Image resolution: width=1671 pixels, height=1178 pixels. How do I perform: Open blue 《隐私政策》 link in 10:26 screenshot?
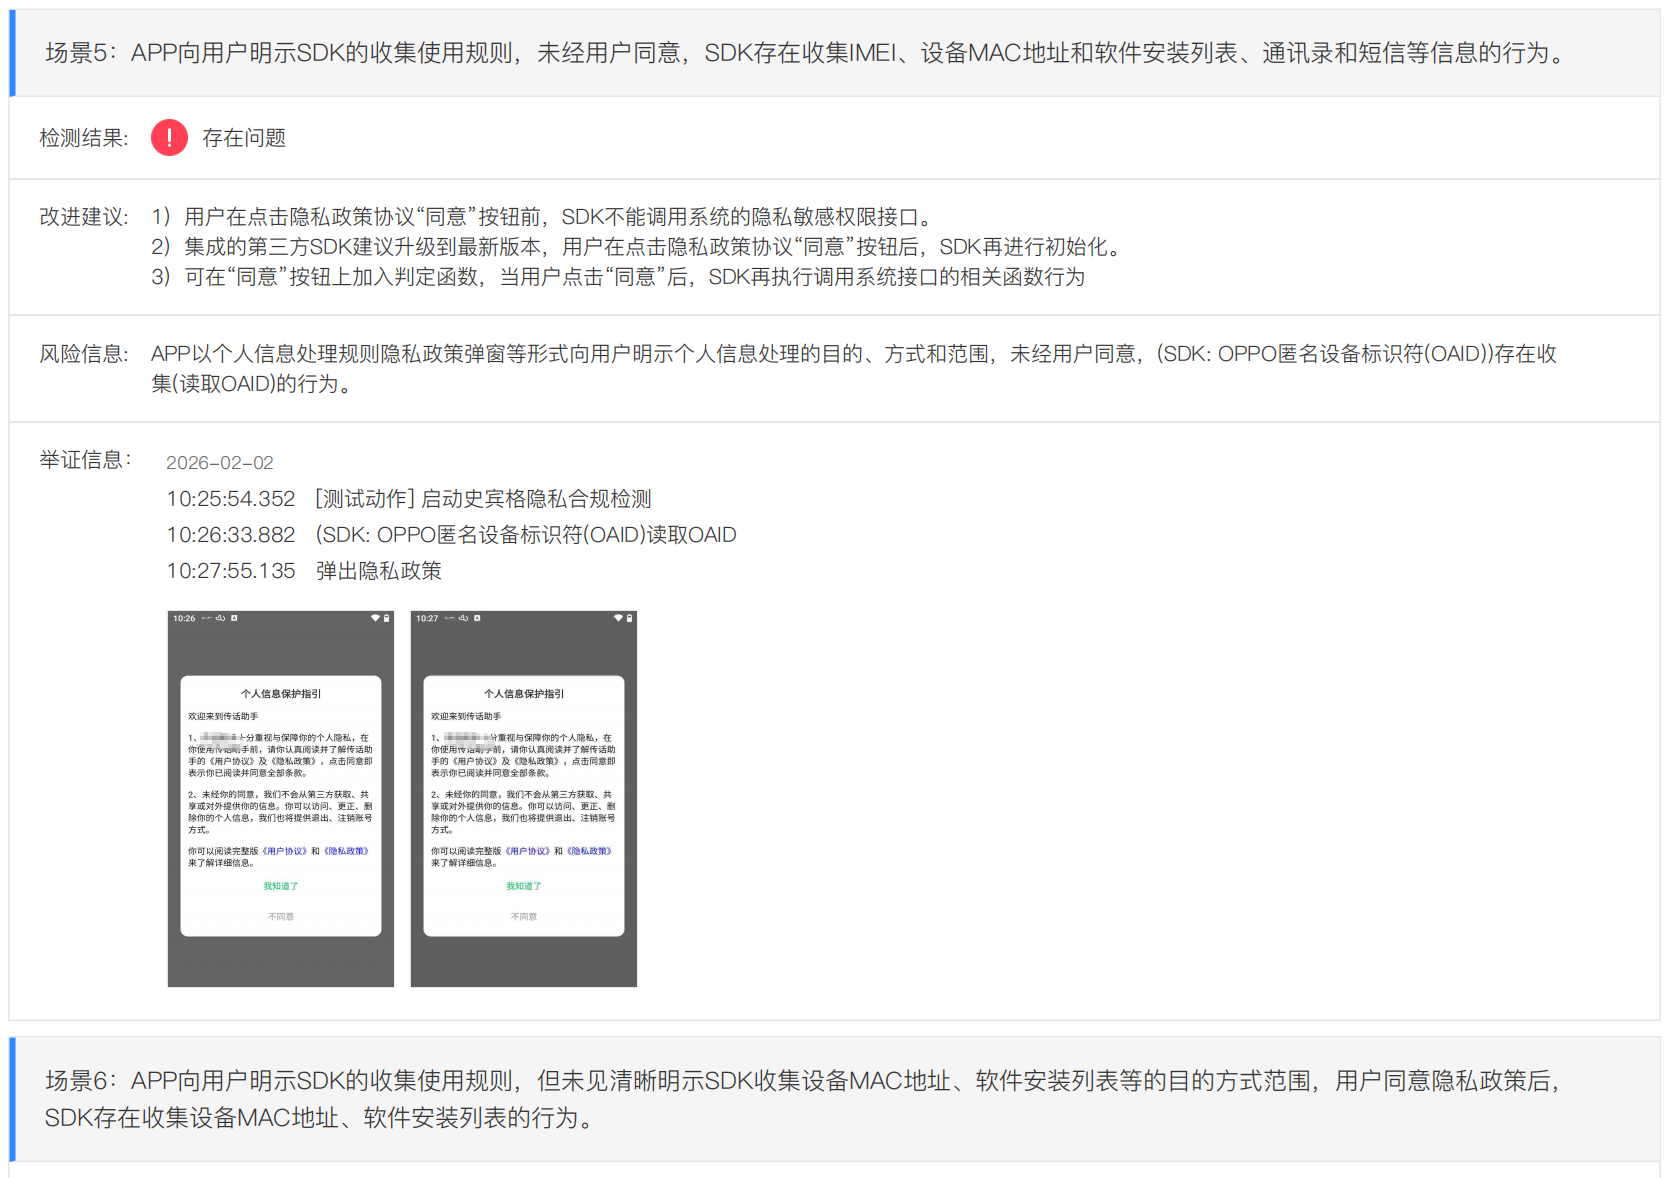(346, 851)
